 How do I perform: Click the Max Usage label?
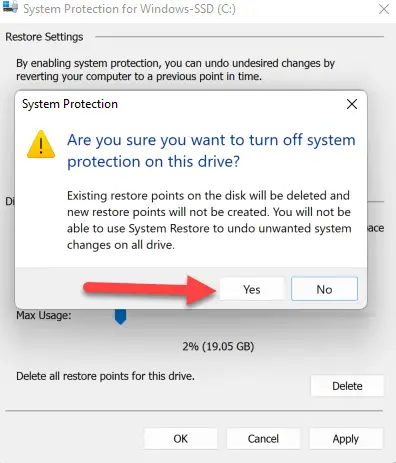coord(44,315)
